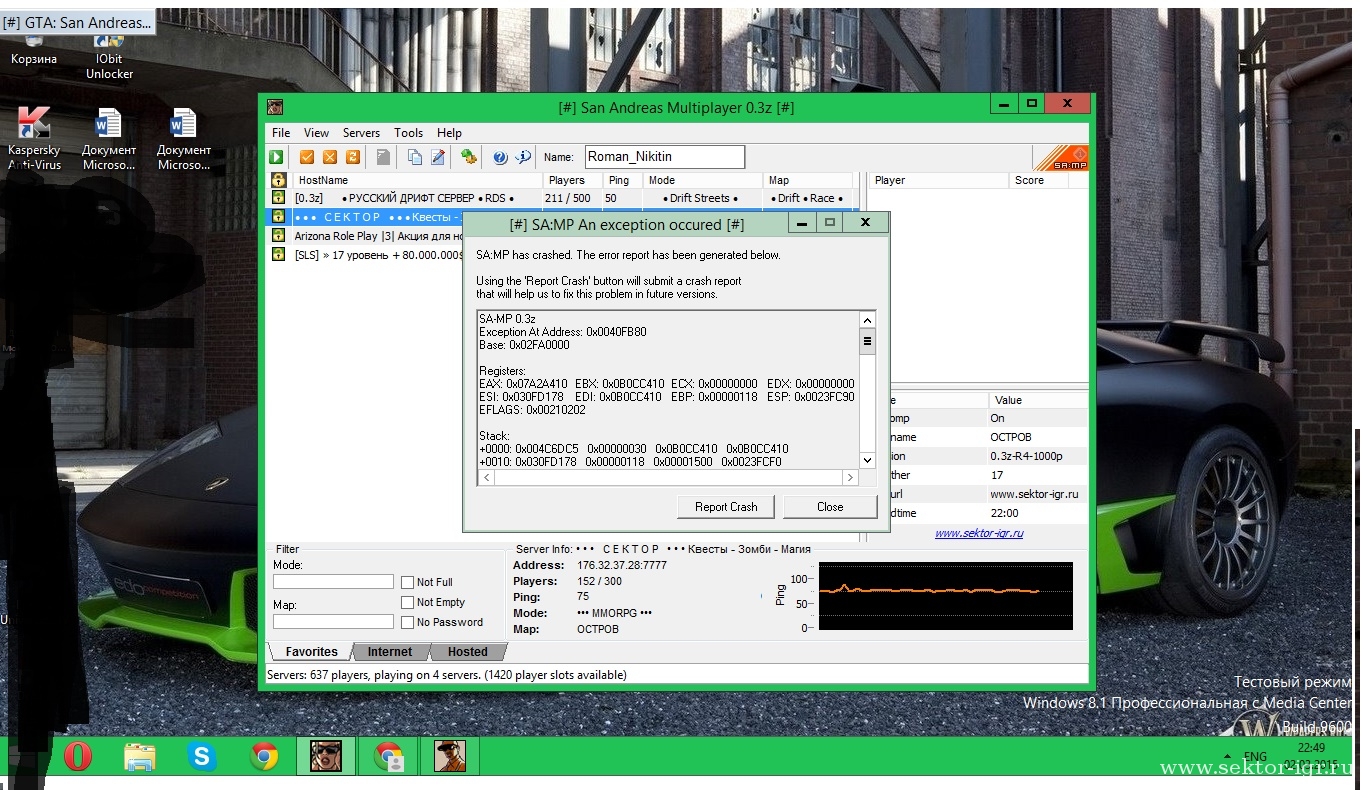This screenshot has height=790, width=1366.
Task: Click the crash report horizontal scroll-left arrow
Action: pyautogui.click(x=486, y=478)
